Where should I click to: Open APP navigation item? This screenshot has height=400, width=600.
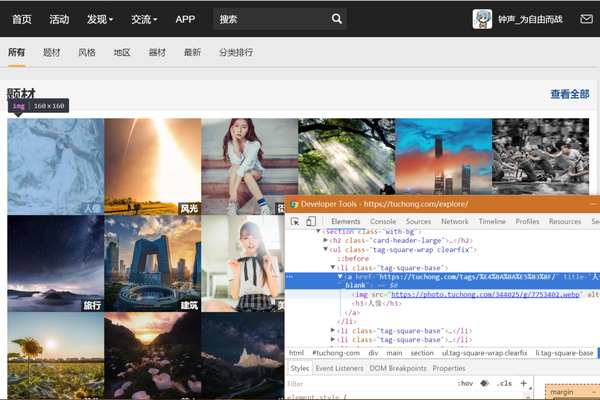point(185,19)
